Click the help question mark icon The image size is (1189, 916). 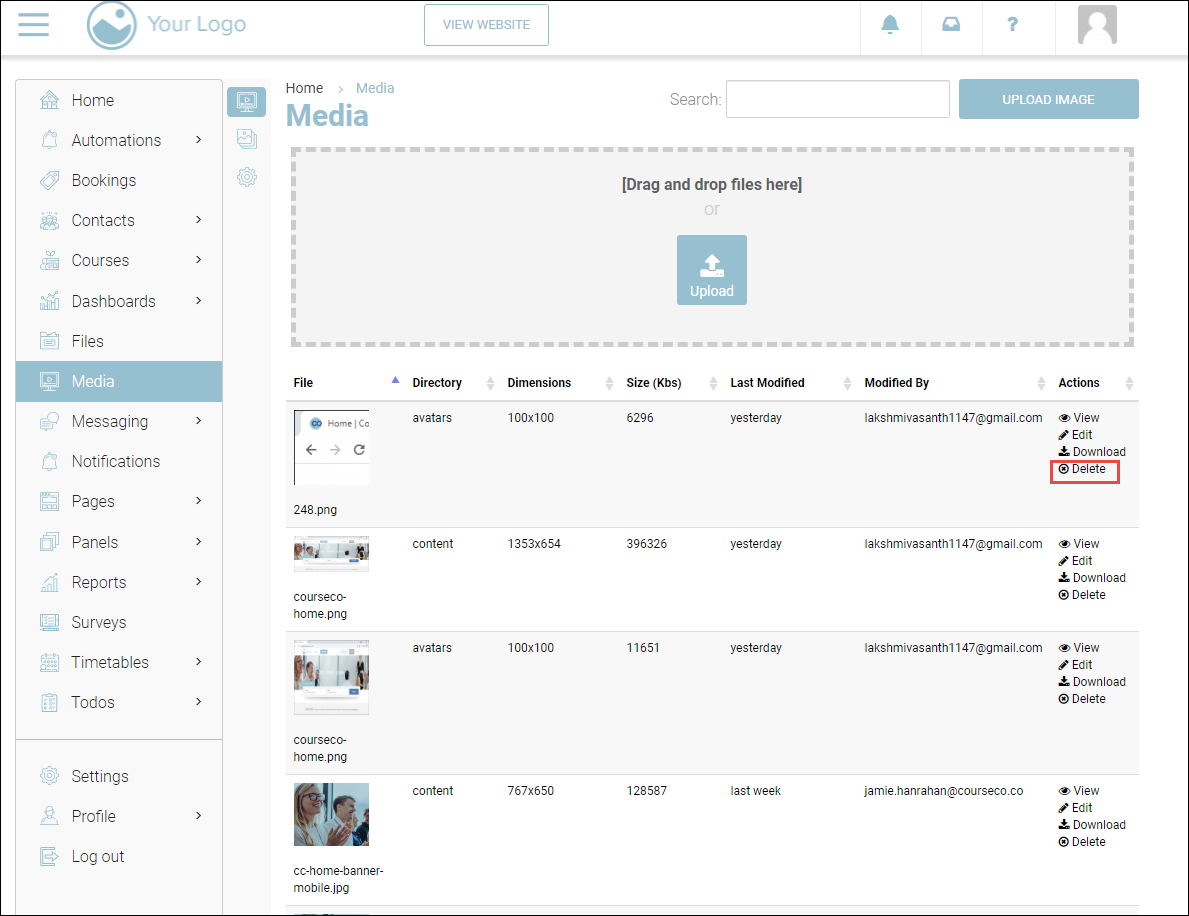(1012, 25)
